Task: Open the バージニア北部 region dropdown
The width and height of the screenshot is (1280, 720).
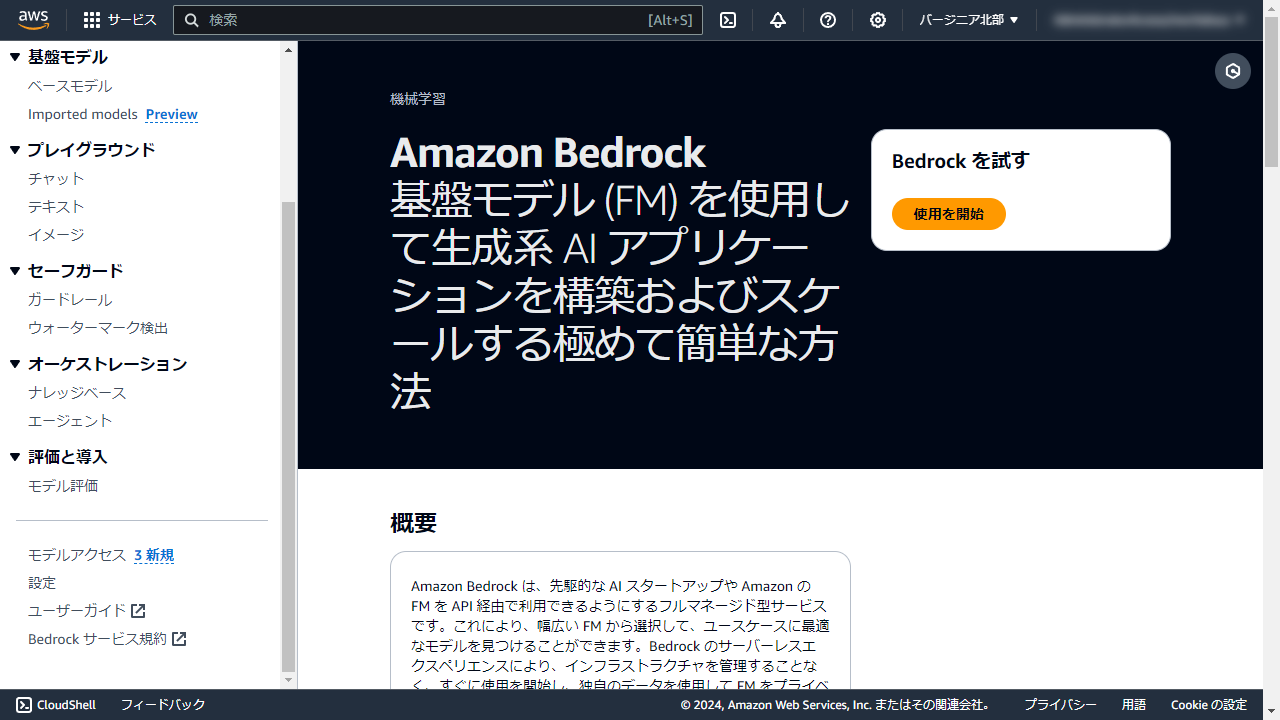Action: (x=969, y=20)
